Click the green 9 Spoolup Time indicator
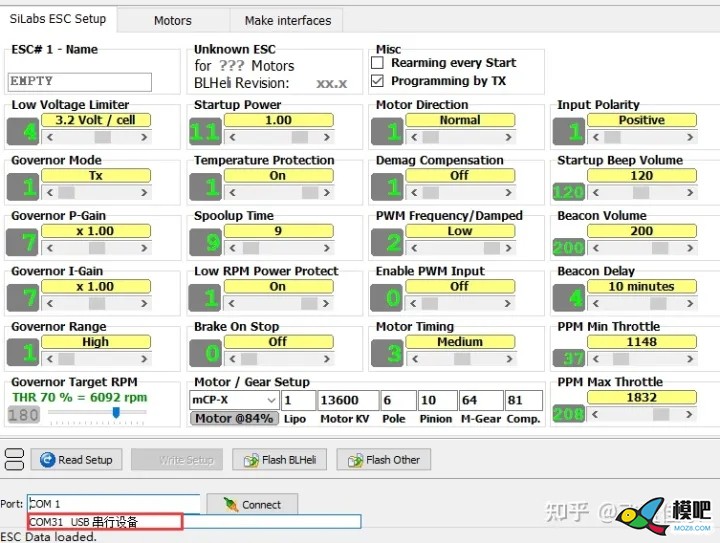This screenshot has height=543, width=720. 205,242
